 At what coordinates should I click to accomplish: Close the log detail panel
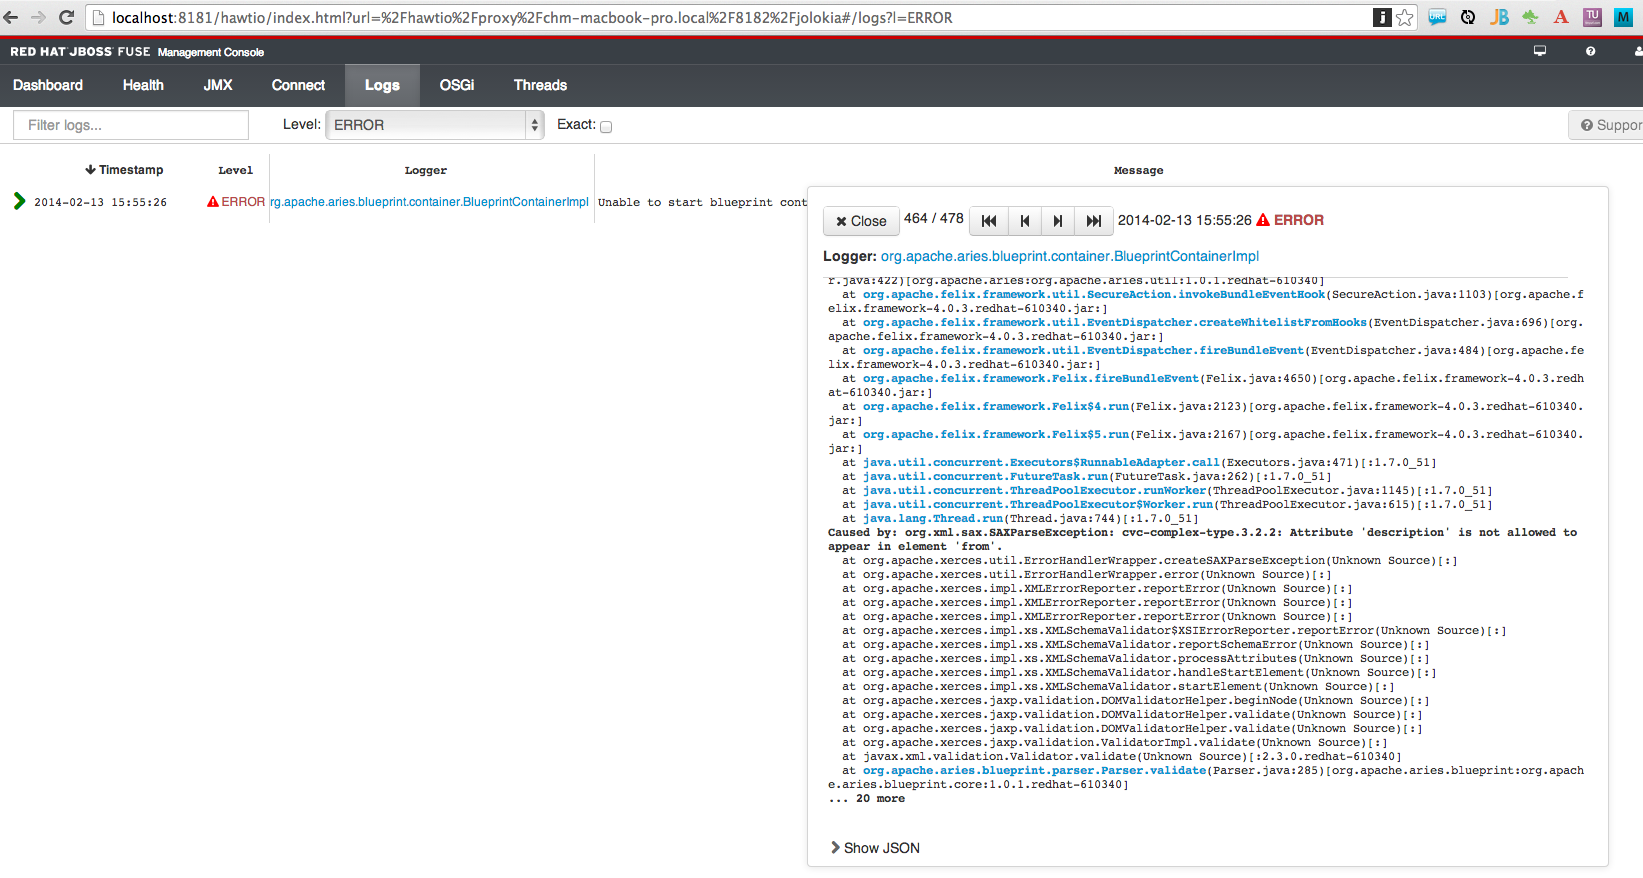tap(861, 221)
